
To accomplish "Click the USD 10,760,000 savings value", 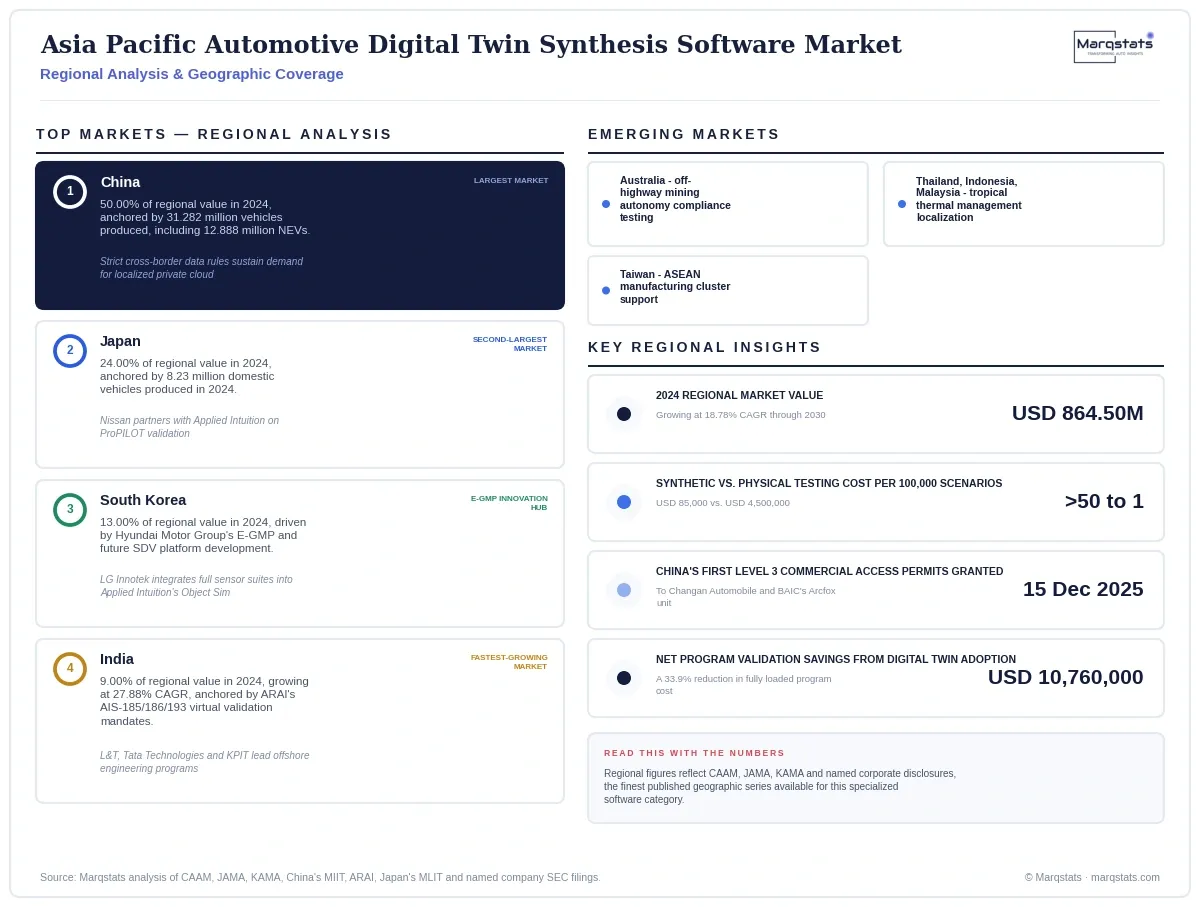I will click(1066, 677).
